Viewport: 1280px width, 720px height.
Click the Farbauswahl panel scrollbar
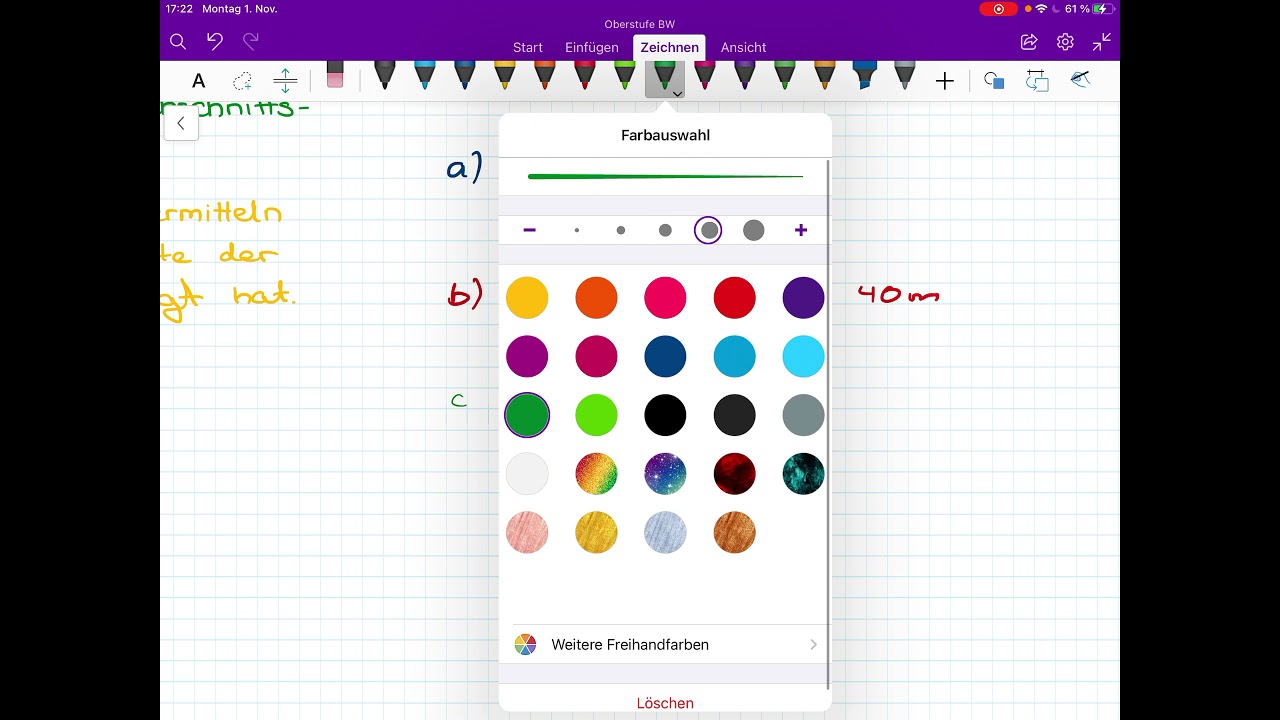coord(828,424)
